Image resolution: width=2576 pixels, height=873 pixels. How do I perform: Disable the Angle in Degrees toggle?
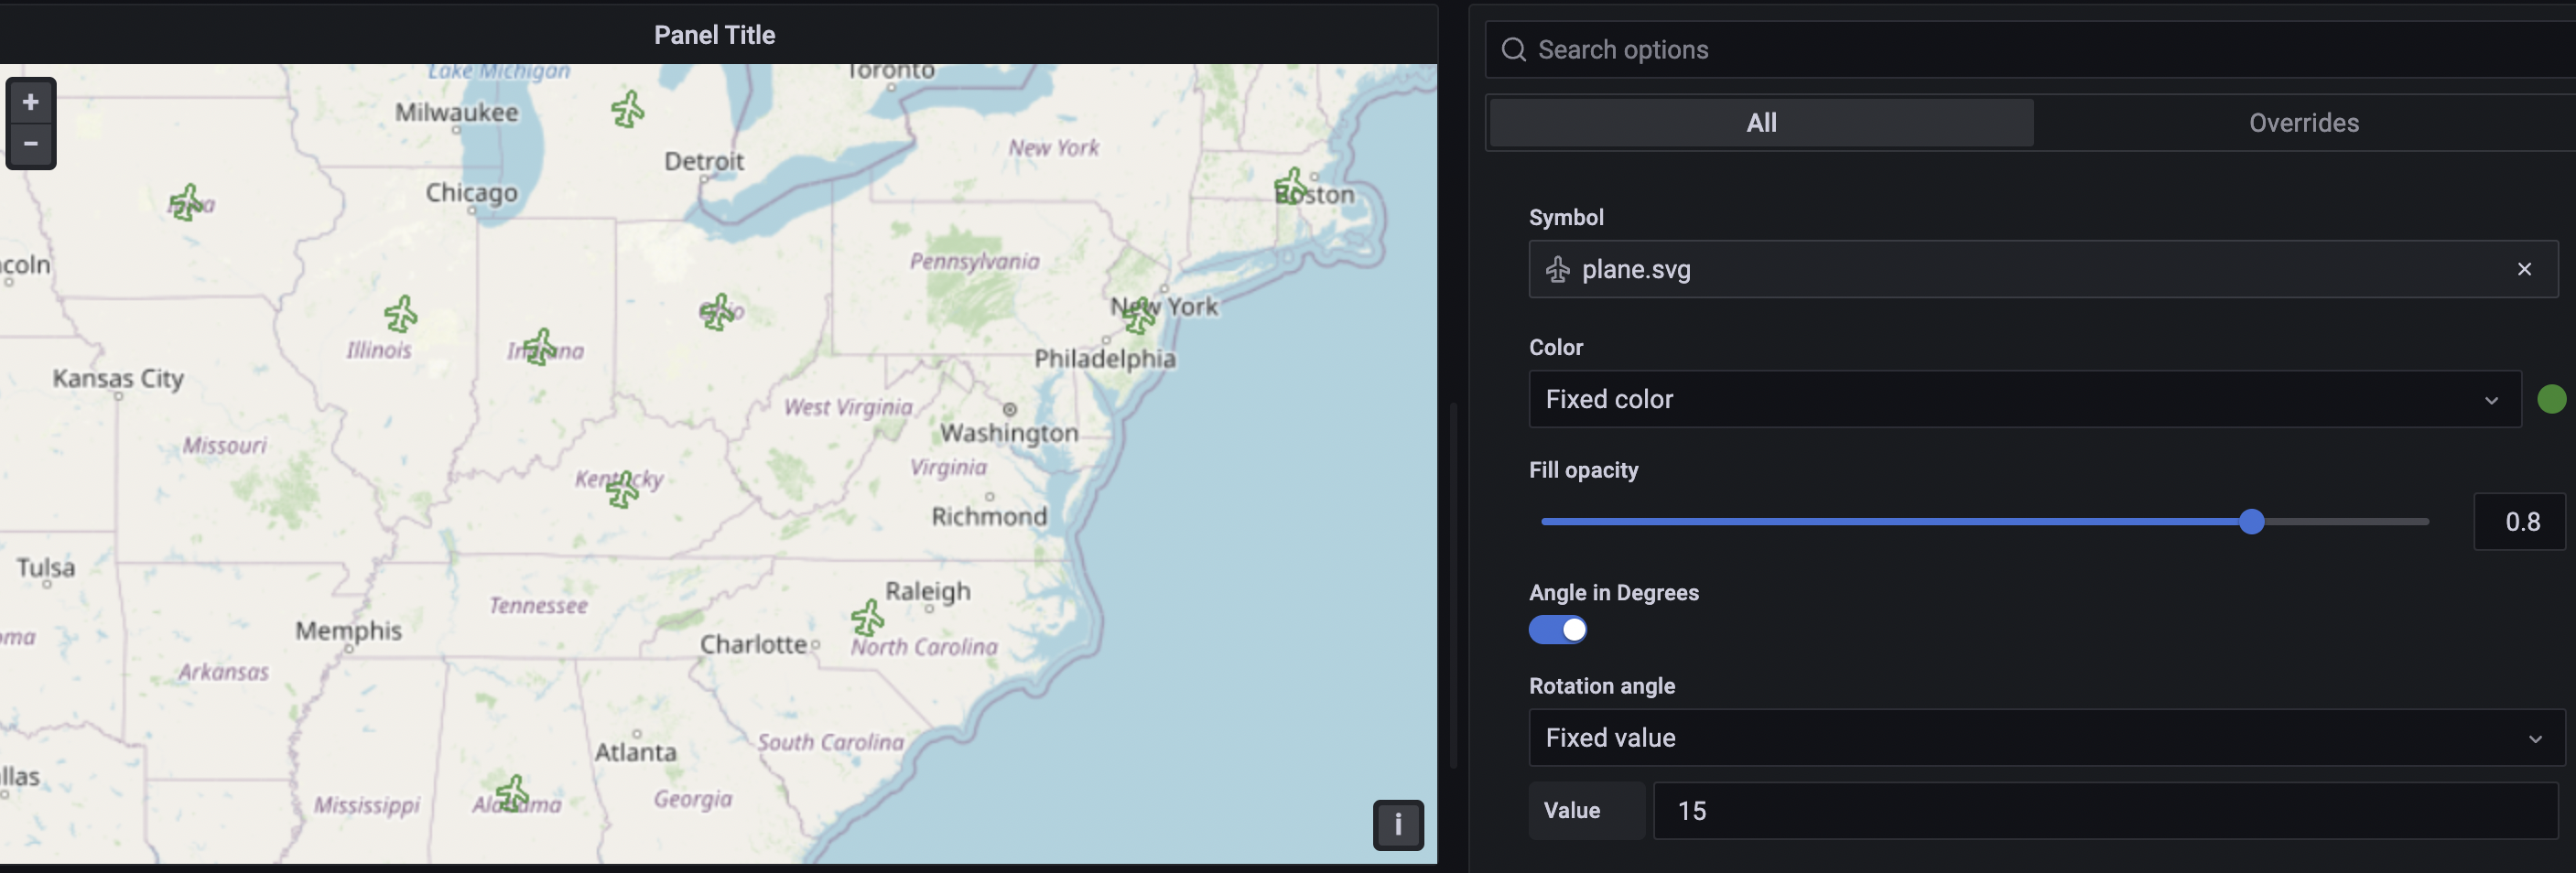[x=1558, y=630]
